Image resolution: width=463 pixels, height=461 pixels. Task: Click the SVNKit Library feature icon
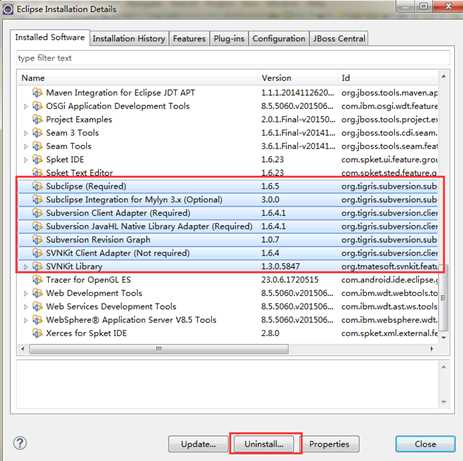pos(37,266)
